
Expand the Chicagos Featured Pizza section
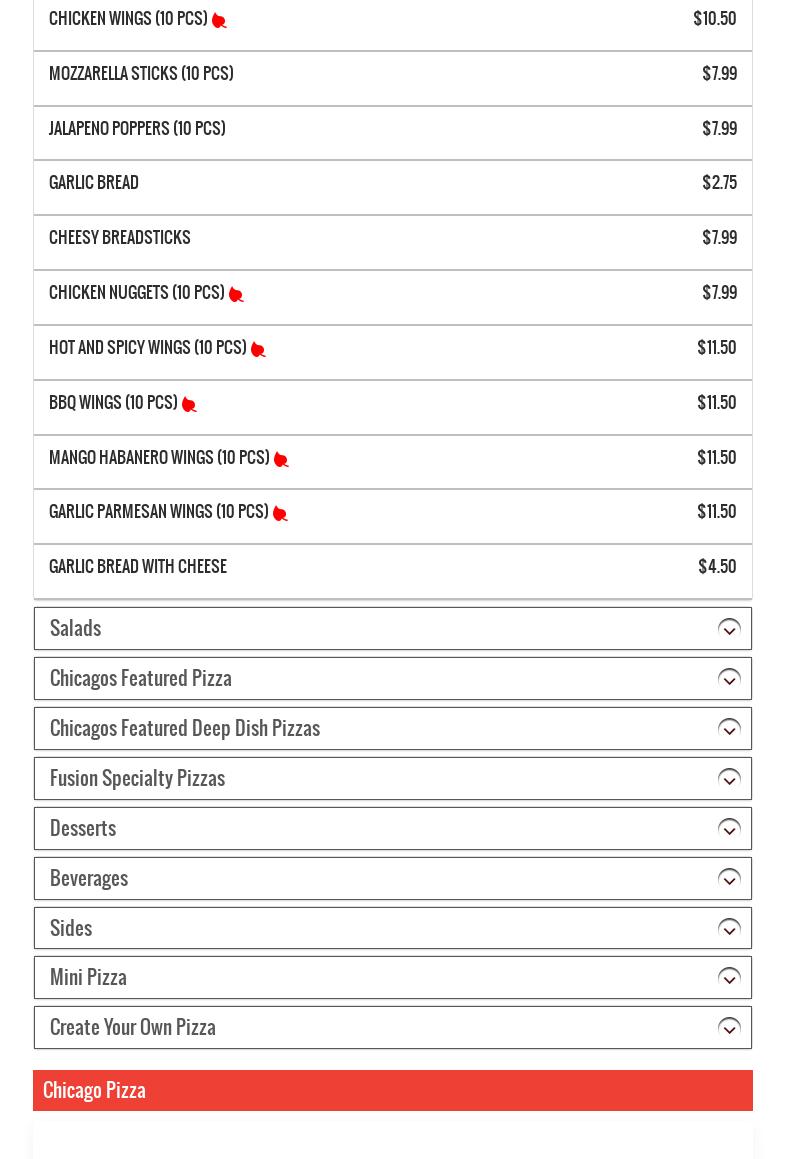[392, 679]
